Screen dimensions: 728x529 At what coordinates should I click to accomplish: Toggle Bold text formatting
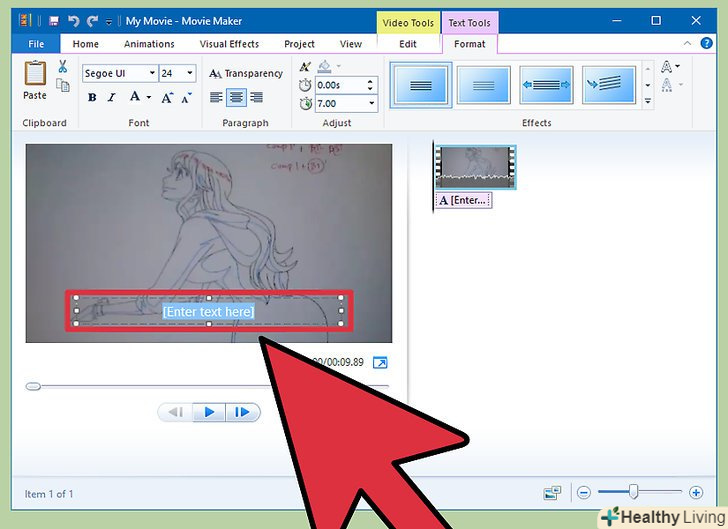[92, 97]
